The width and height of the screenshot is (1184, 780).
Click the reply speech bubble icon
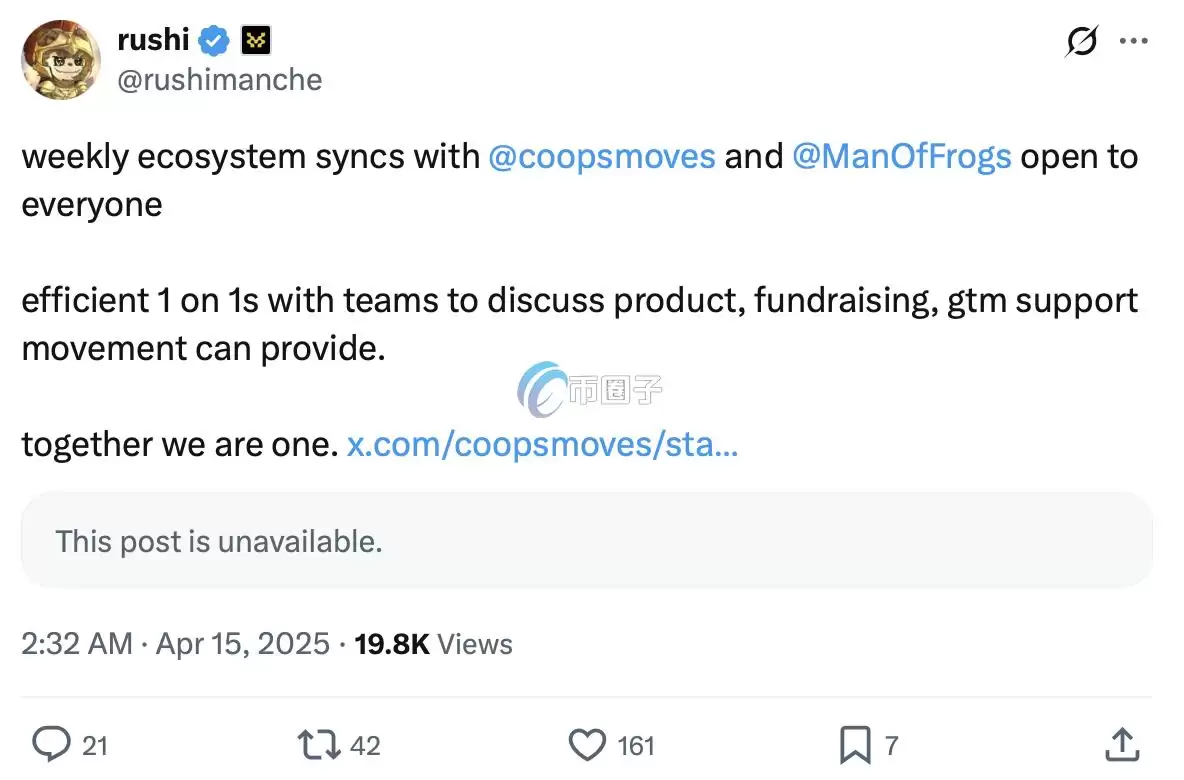click(50, 745)
